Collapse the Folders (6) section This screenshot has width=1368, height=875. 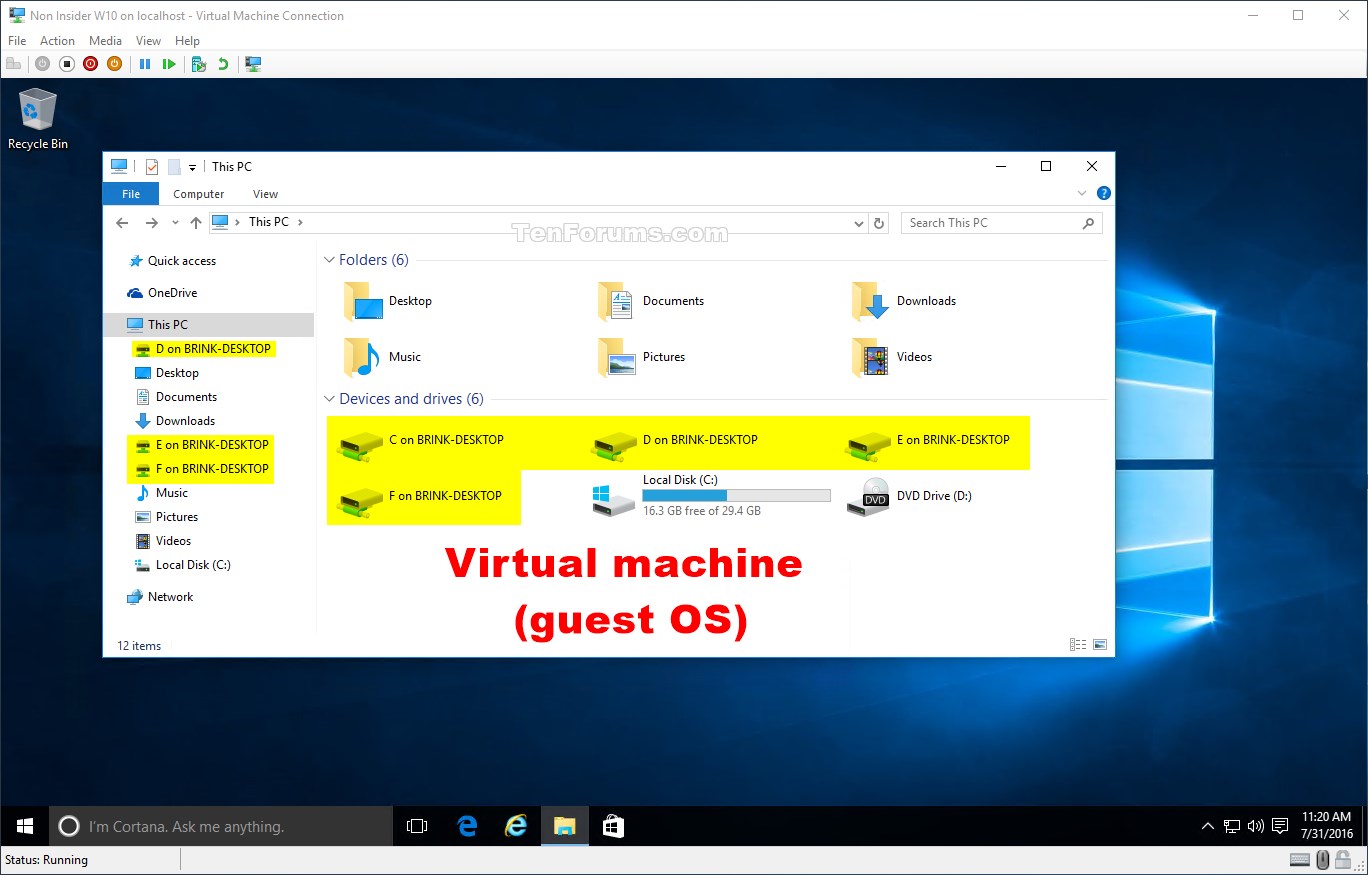(x=330, y=259)
